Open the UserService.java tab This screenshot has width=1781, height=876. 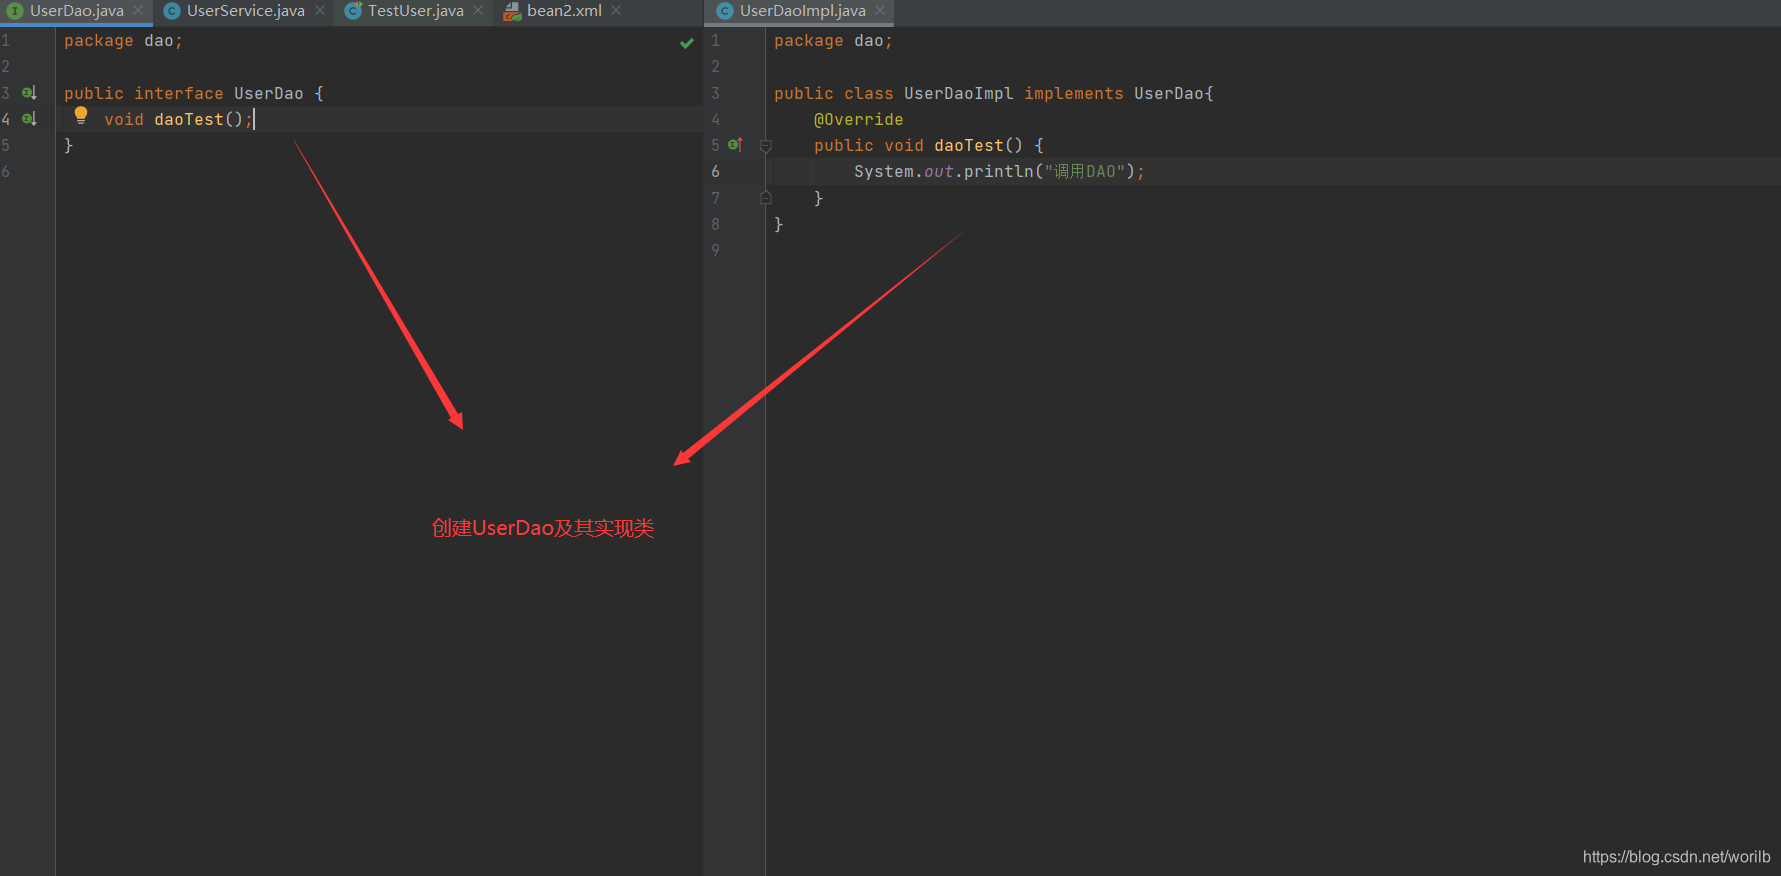click(x=245, y=11)
